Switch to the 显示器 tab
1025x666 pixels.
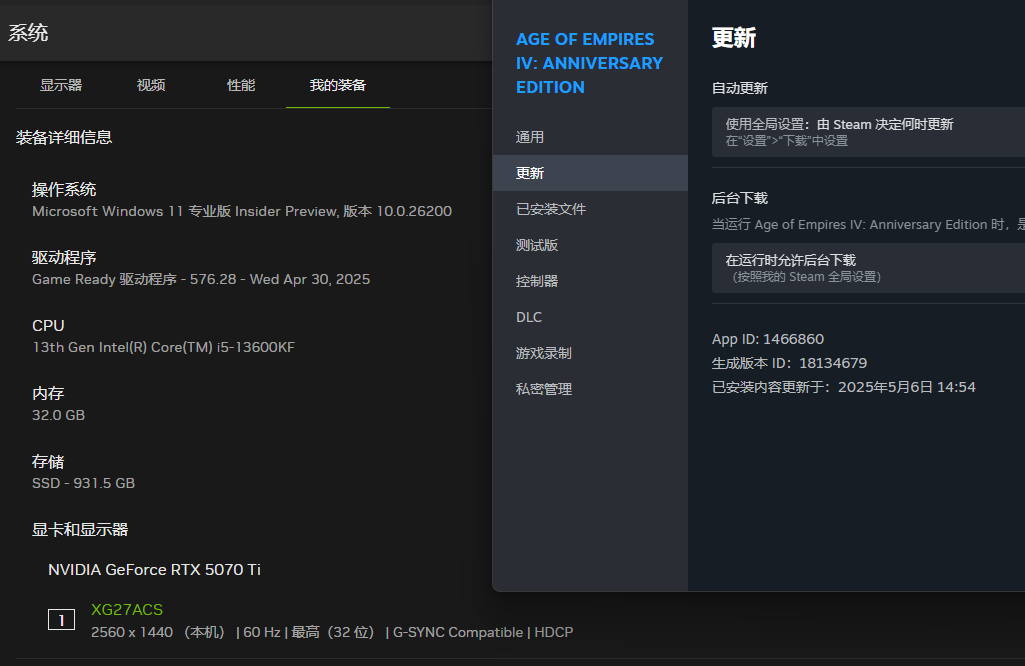pos(61,85)
